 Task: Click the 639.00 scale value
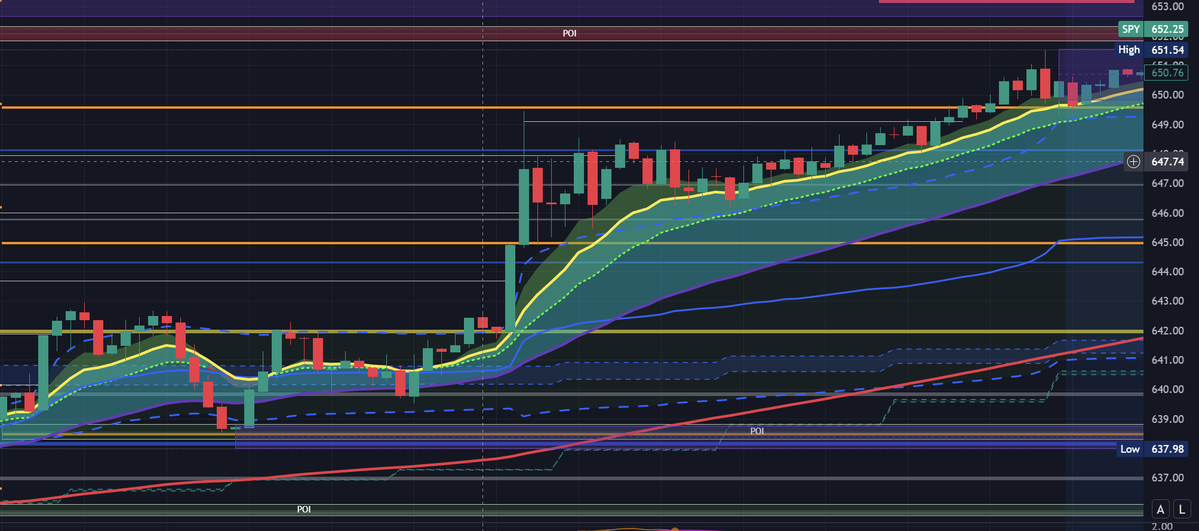click(1168, 419)
